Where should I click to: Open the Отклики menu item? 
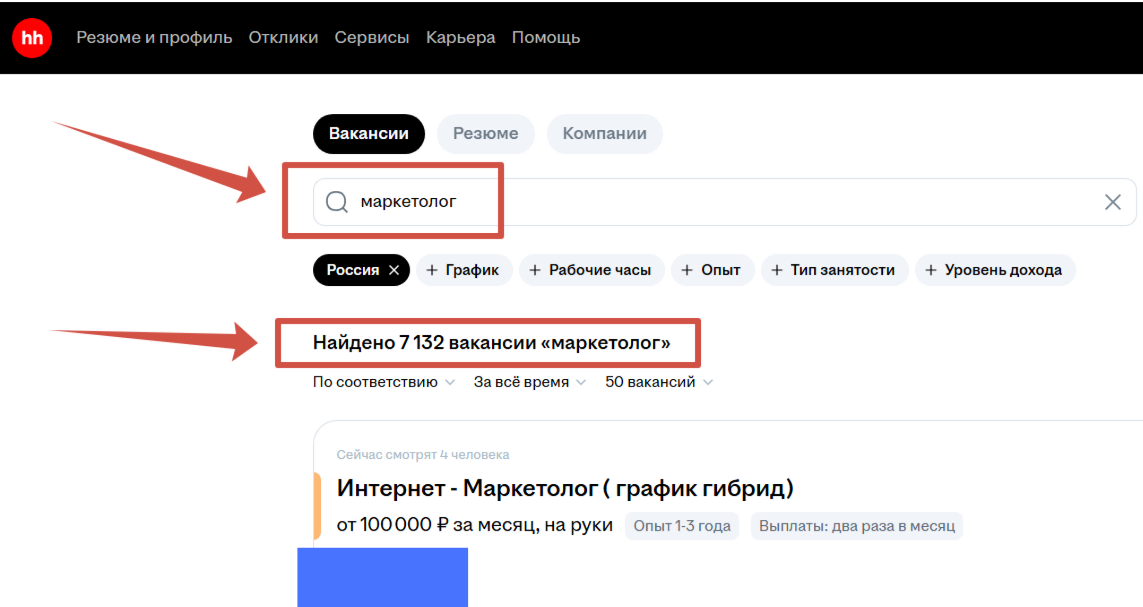point(283,38)
